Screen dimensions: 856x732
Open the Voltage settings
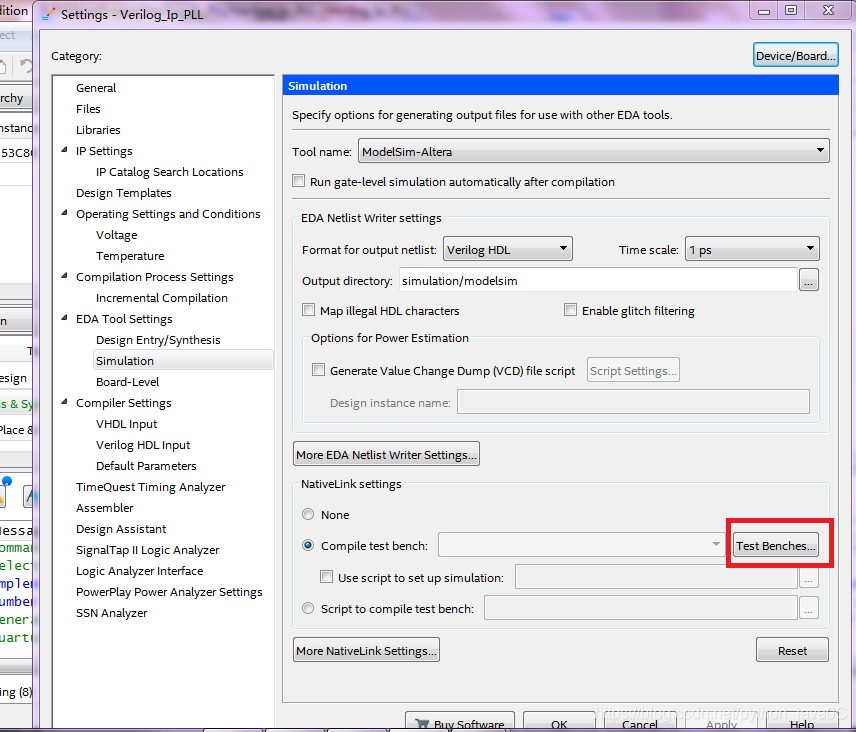[x=117, y=235]
